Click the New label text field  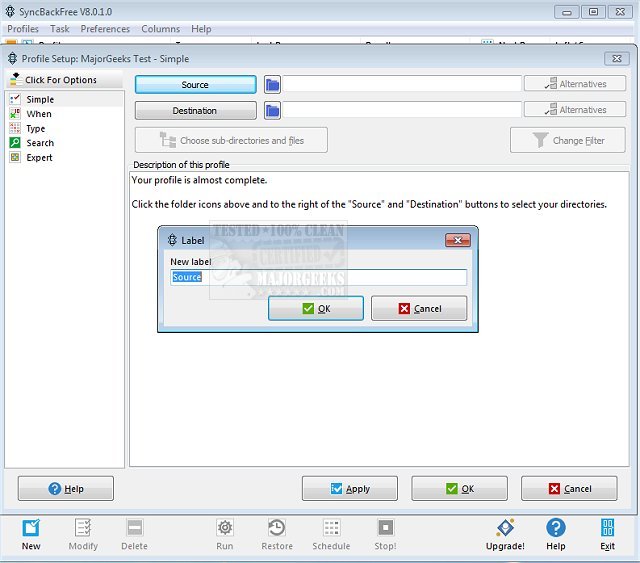pos(318,277)
